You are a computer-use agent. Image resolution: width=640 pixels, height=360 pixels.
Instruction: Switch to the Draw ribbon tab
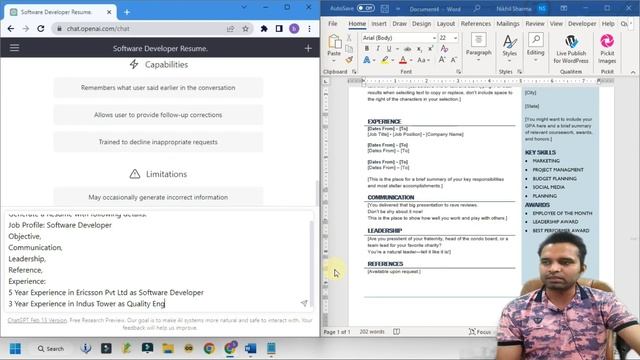(x=399, y=24)
